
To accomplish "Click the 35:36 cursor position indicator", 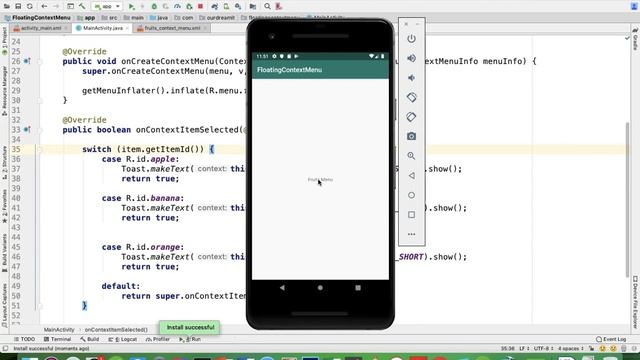I will (508, 349).
